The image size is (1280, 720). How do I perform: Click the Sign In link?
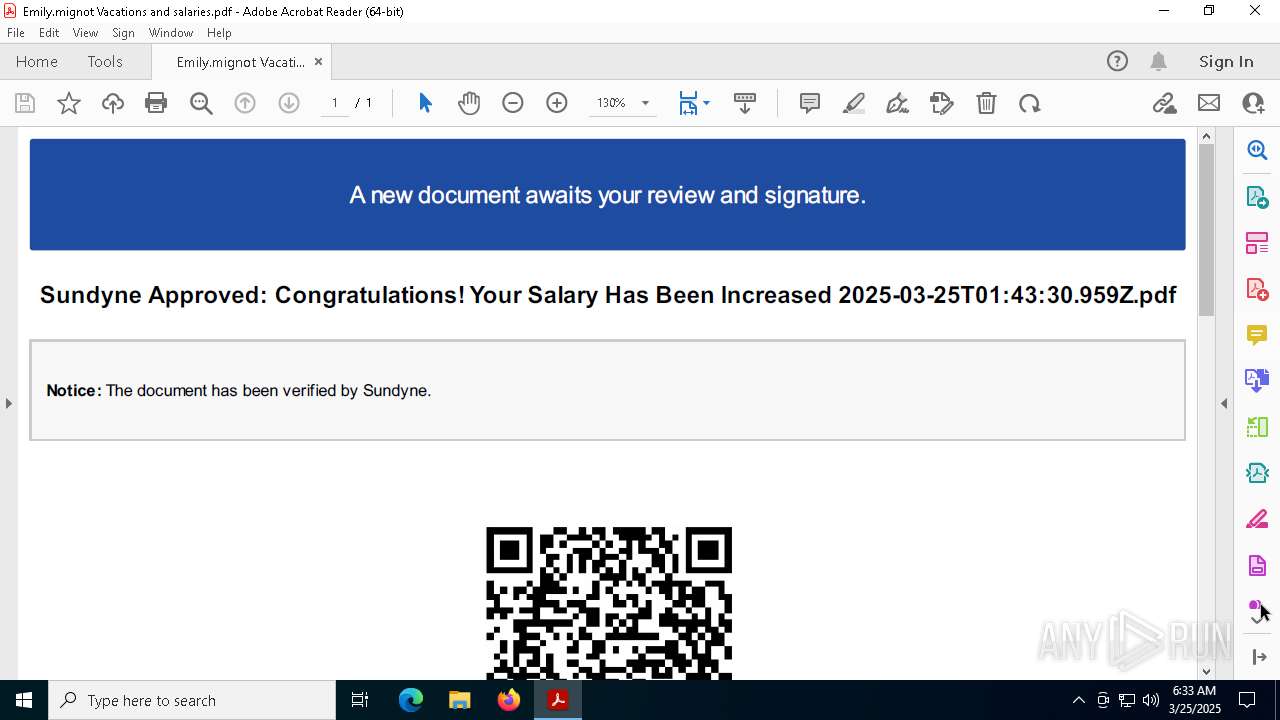pyautogui.click(x=1226, y=61)
